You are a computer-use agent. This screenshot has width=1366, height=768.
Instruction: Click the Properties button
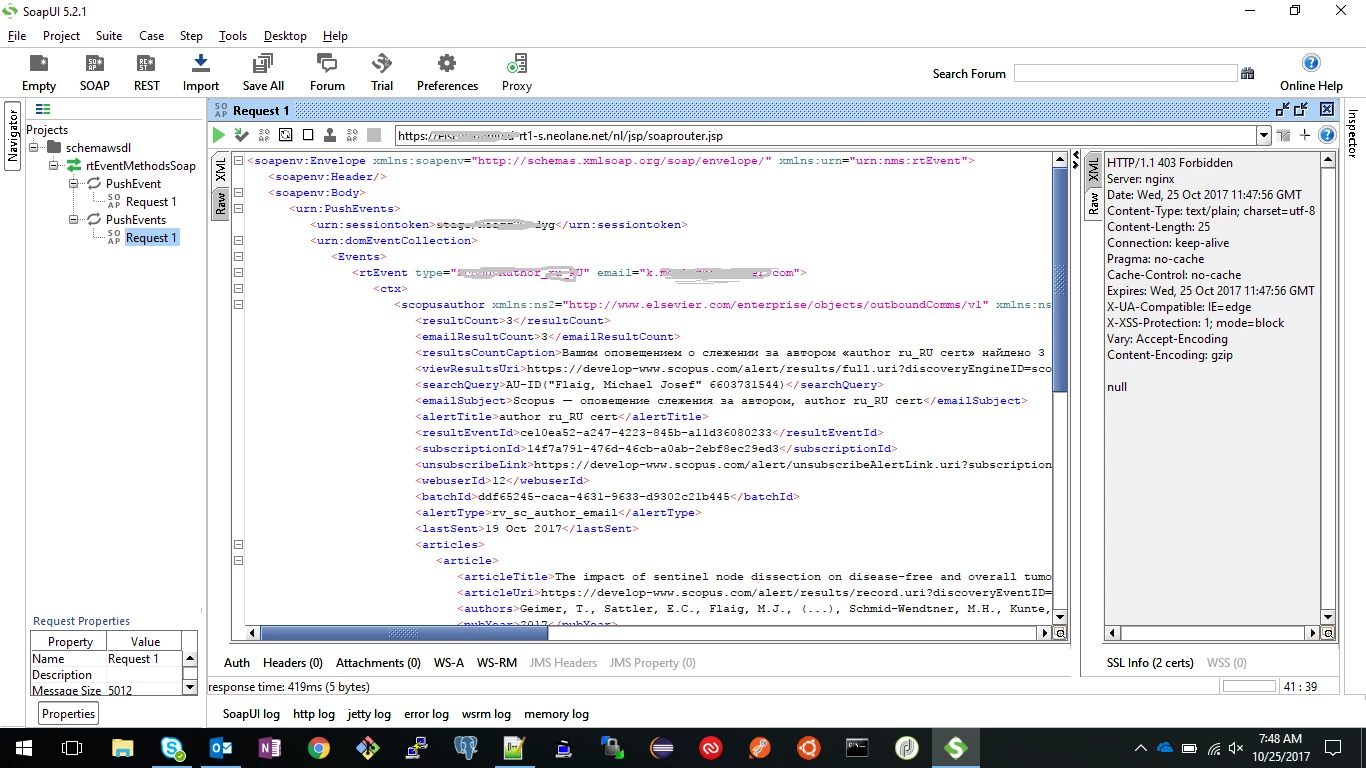click(x=68, y=714)
